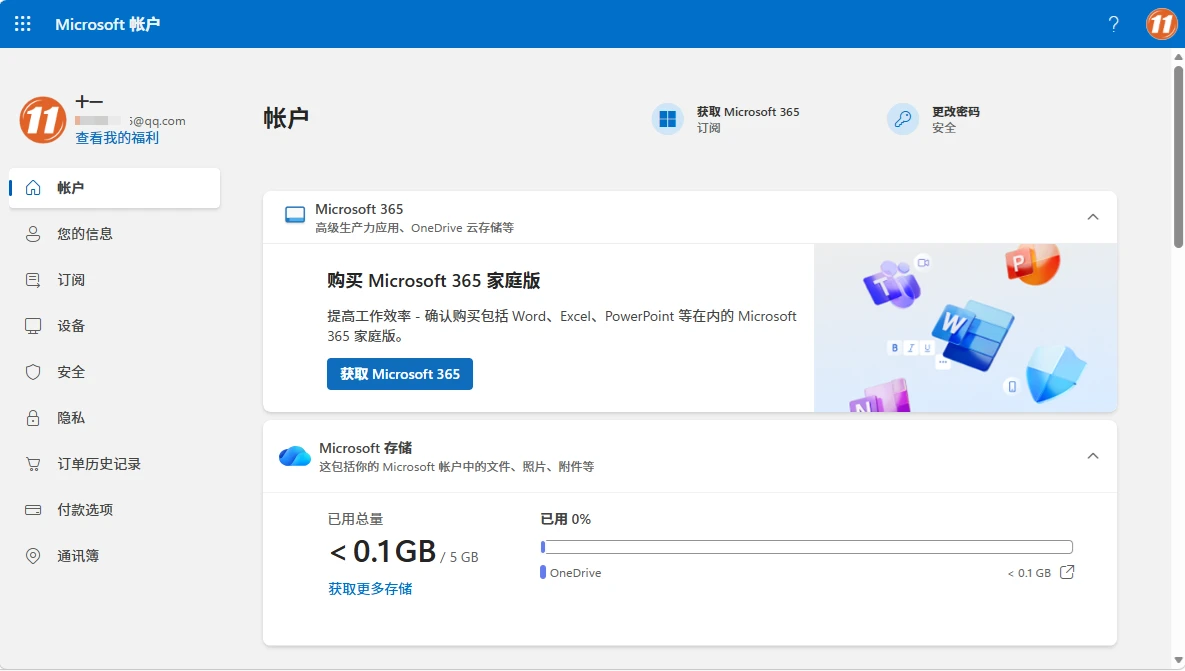1185x671 pixels.
Task: Click the lock icon beside 隐私
Action: (33, 418)
